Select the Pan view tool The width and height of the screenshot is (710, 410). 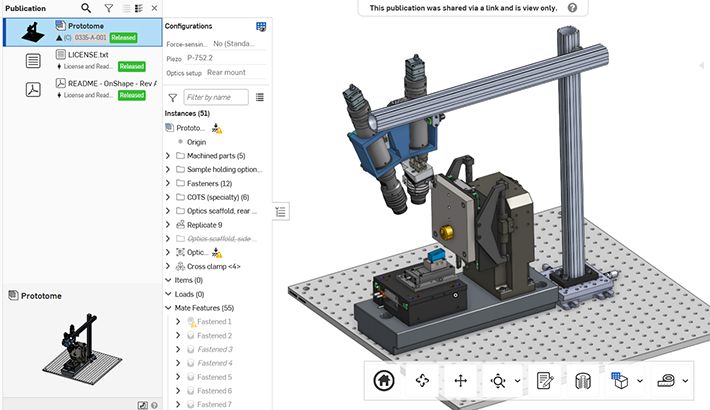tap(461, 381)
